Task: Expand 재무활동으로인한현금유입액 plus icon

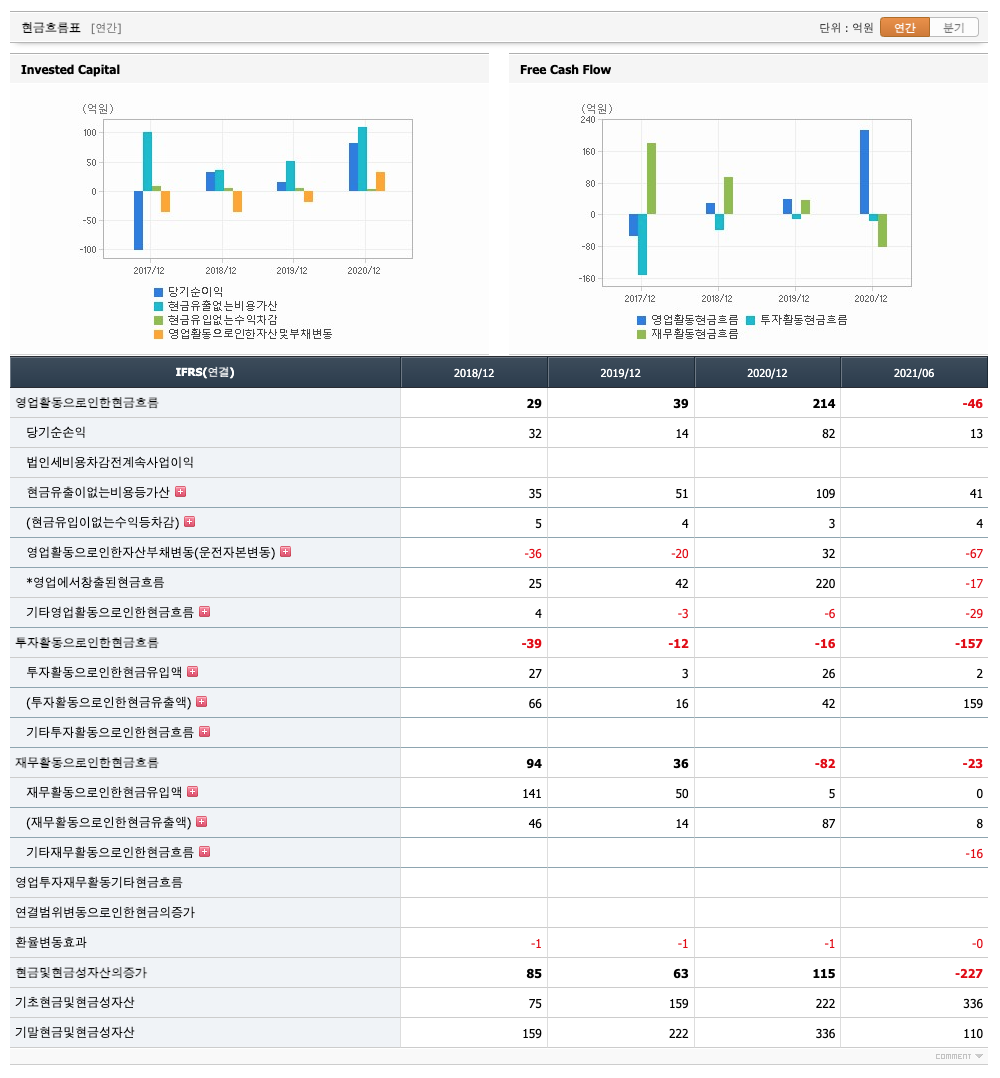Action: (193, 791)
